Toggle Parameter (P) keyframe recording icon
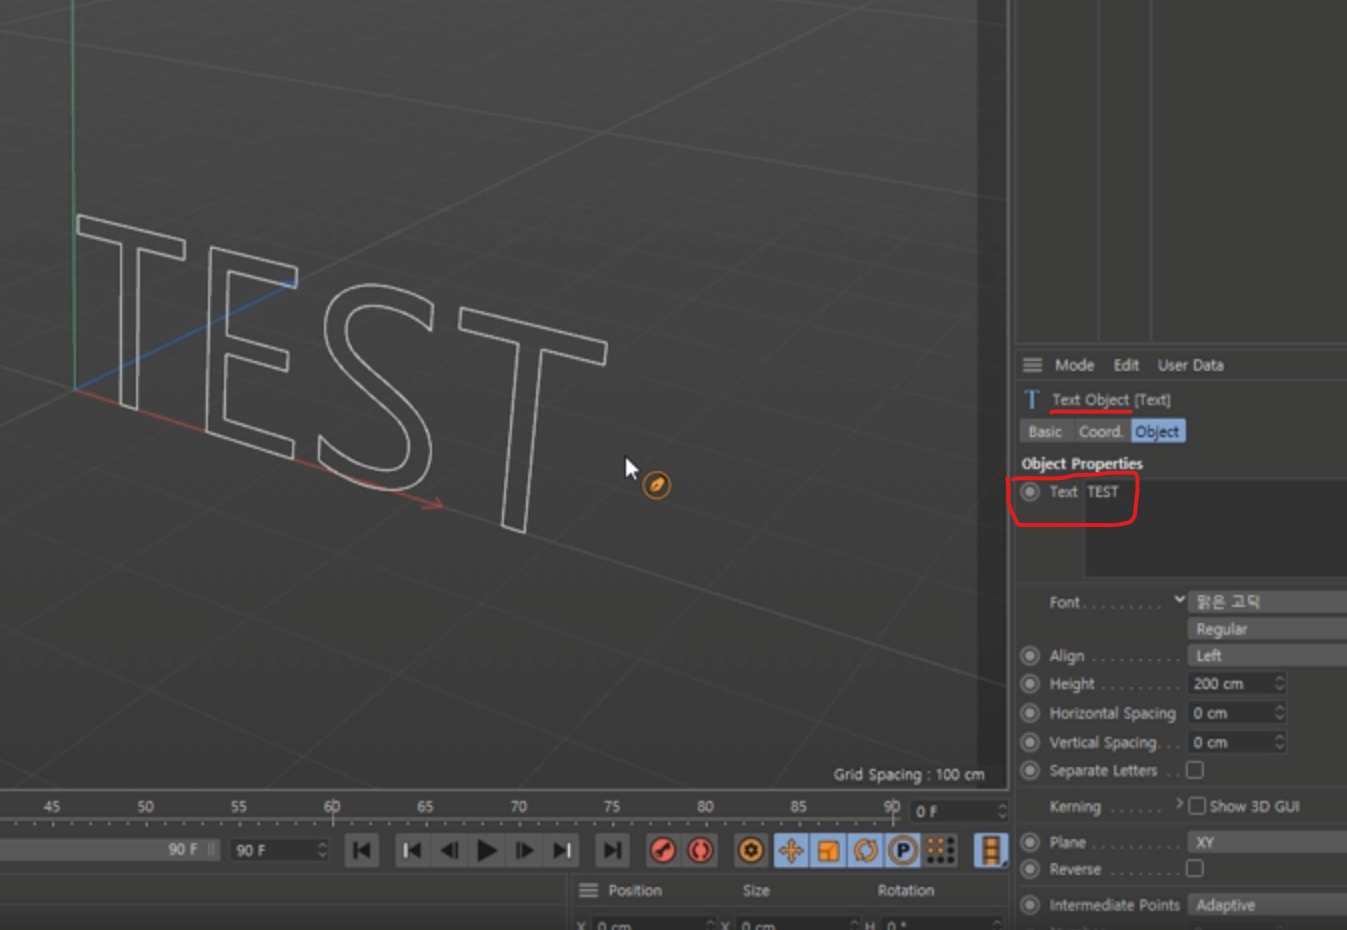1347x930 pixels. coord(903,850)
